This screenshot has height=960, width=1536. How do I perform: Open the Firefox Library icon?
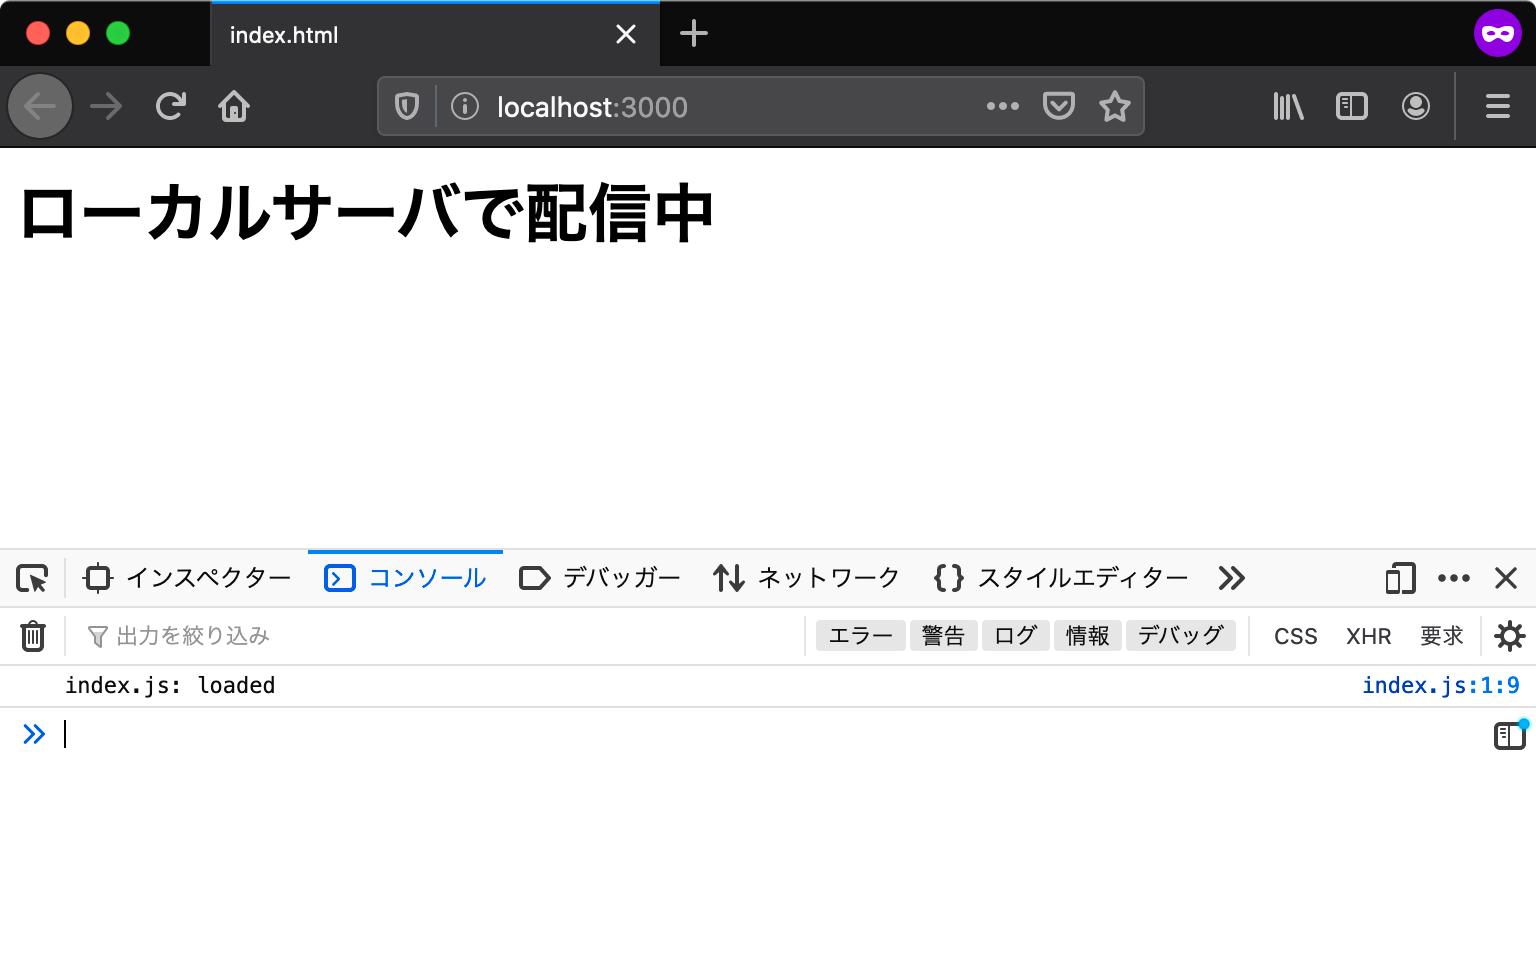(x=1287, y=106)
